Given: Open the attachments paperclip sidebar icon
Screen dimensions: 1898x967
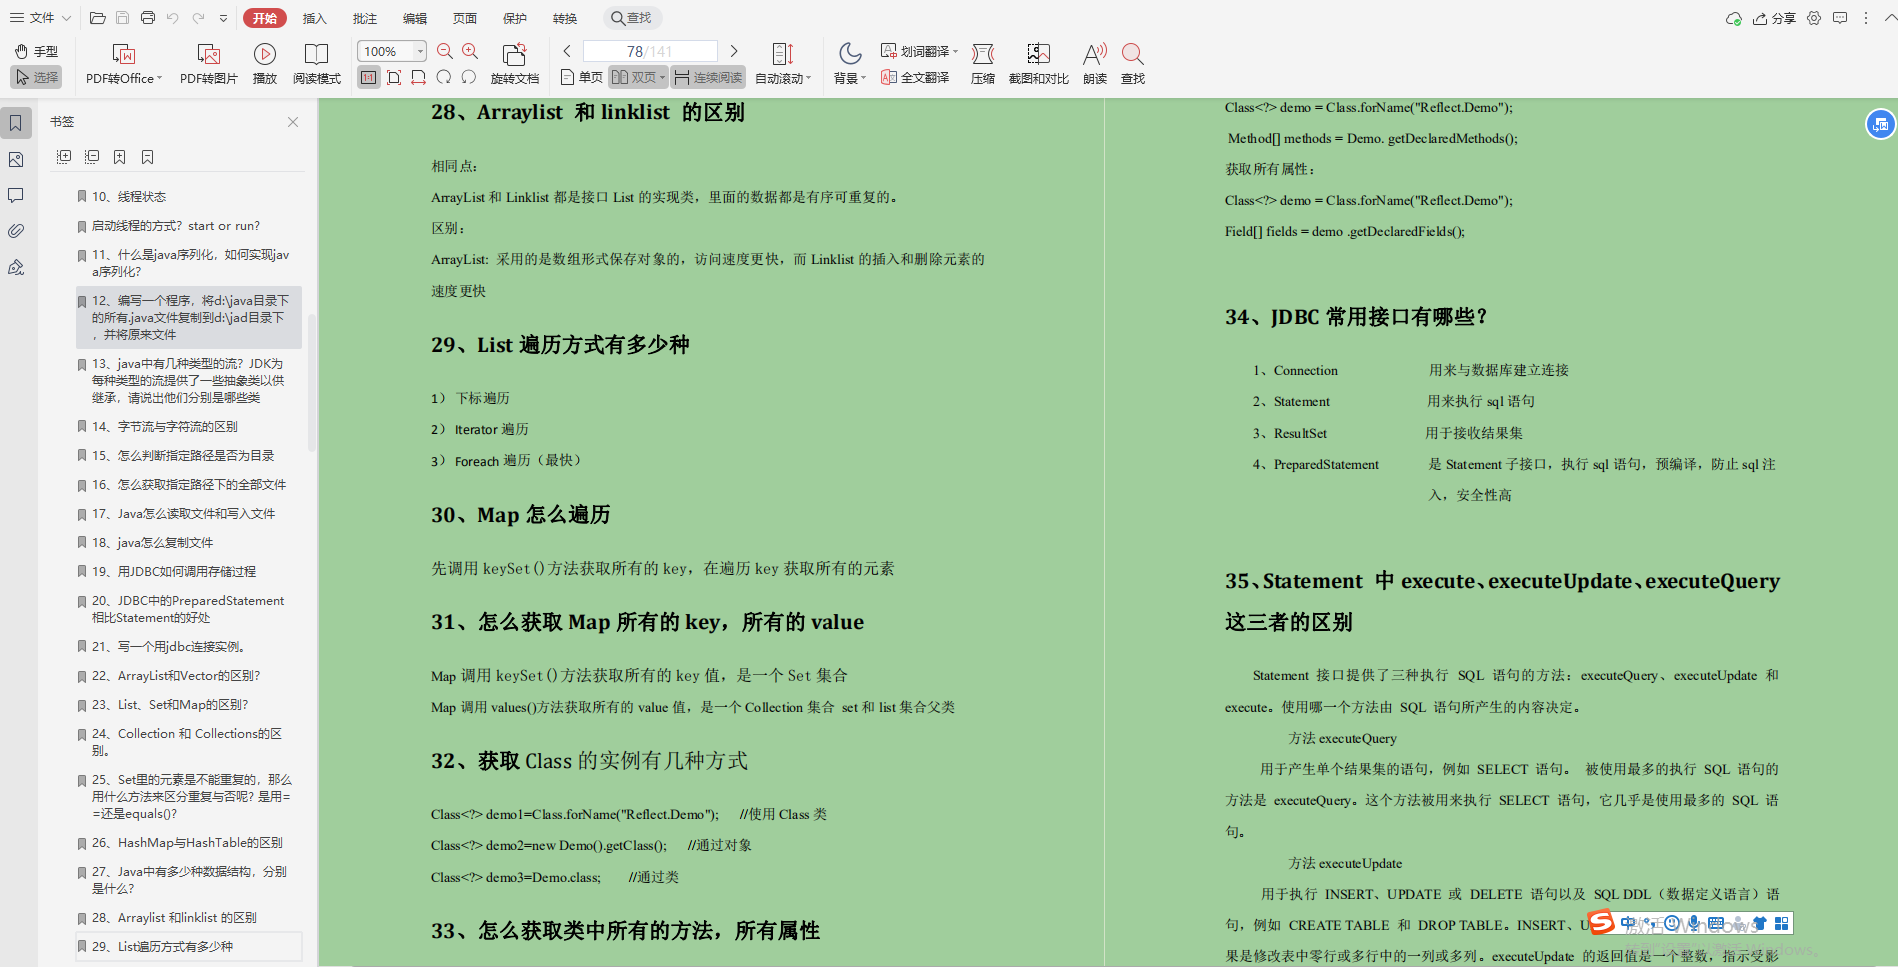Looking at the screenshot, I should 16,231.
